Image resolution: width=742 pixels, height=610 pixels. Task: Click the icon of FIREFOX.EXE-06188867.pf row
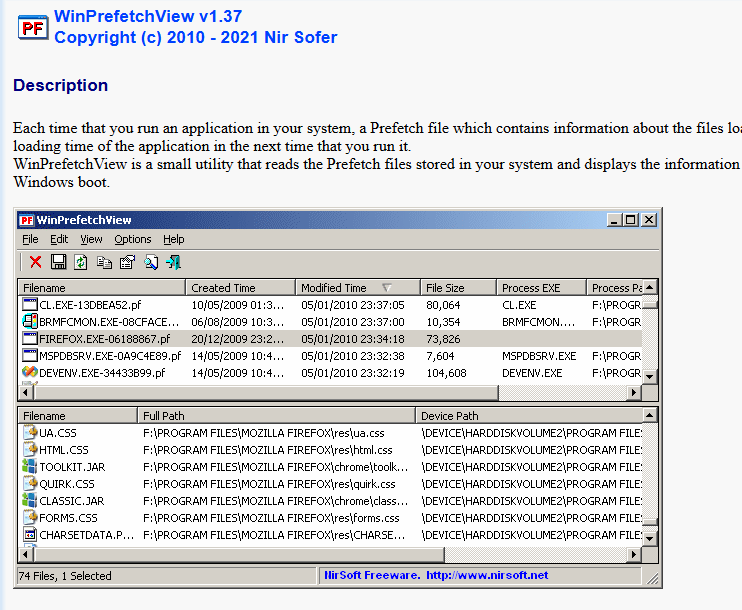click(x=30, y=338)
